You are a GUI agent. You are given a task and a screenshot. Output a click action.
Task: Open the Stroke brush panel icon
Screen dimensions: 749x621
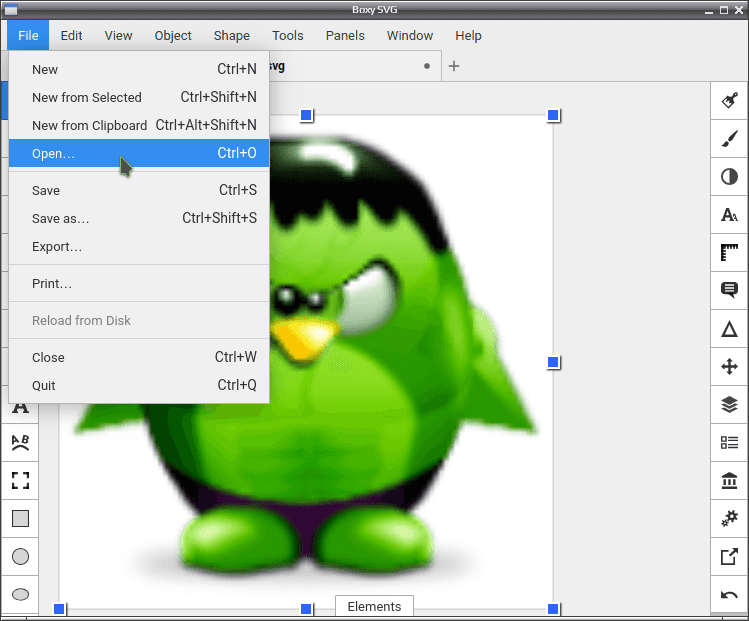(x=729, y=139)
